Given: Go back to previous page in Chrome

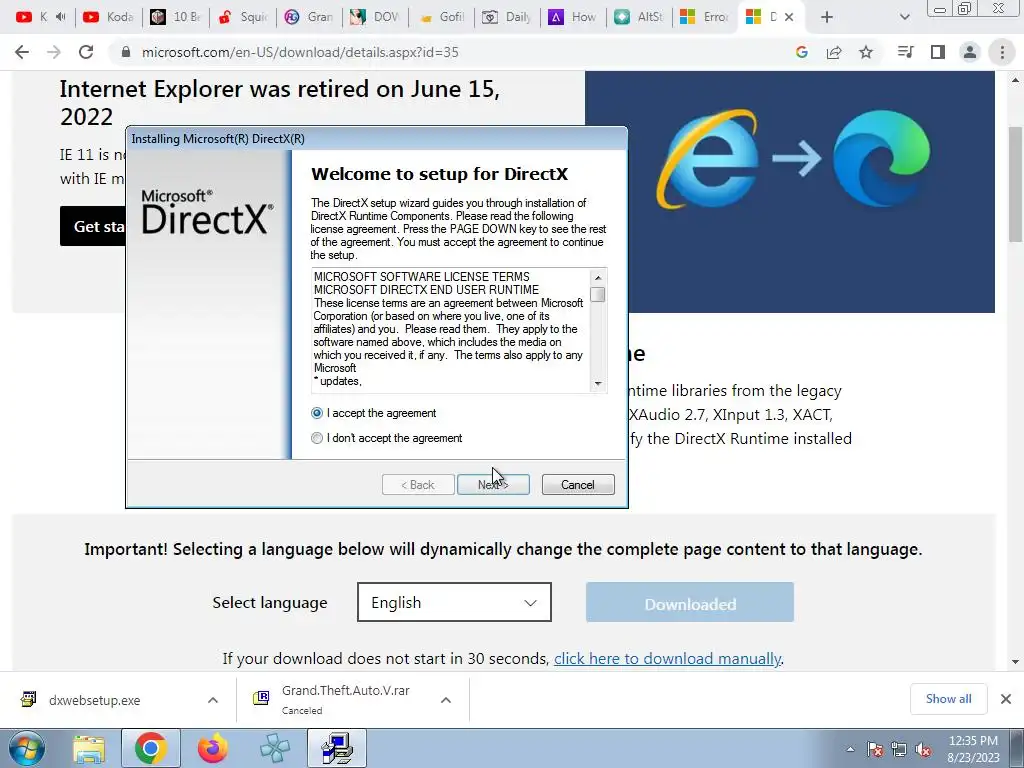Looking at the screenshot, I should 22,52.
